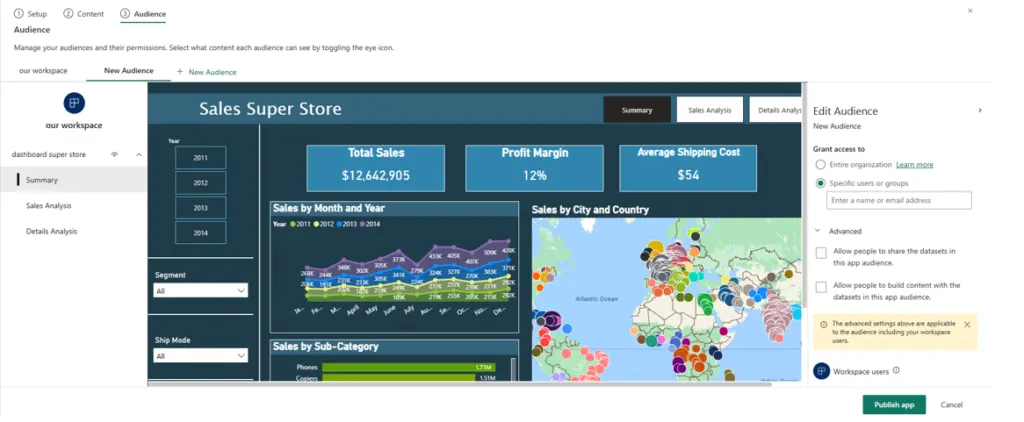This screenshot has height=422, width=1024.
Task: Collapse the Advanced section
Action: (x=817, y=231)
